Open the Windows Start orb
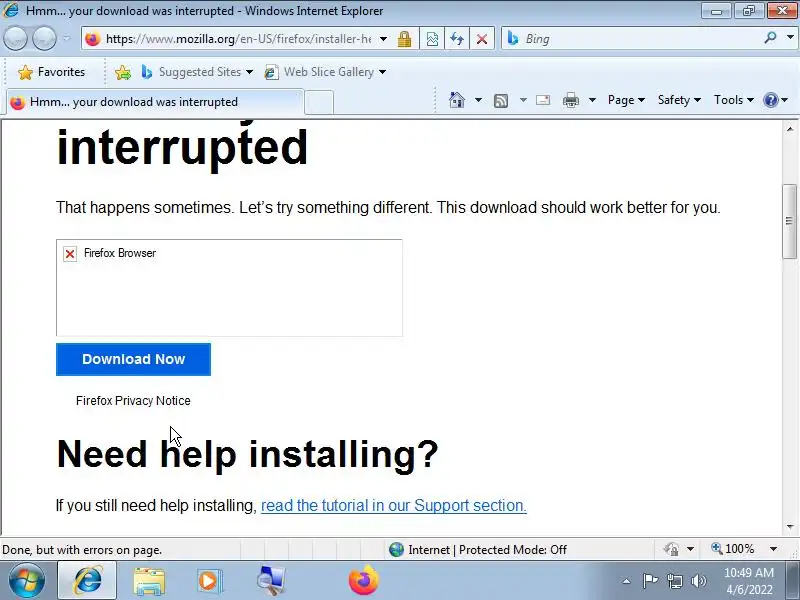 click(26, 580)
